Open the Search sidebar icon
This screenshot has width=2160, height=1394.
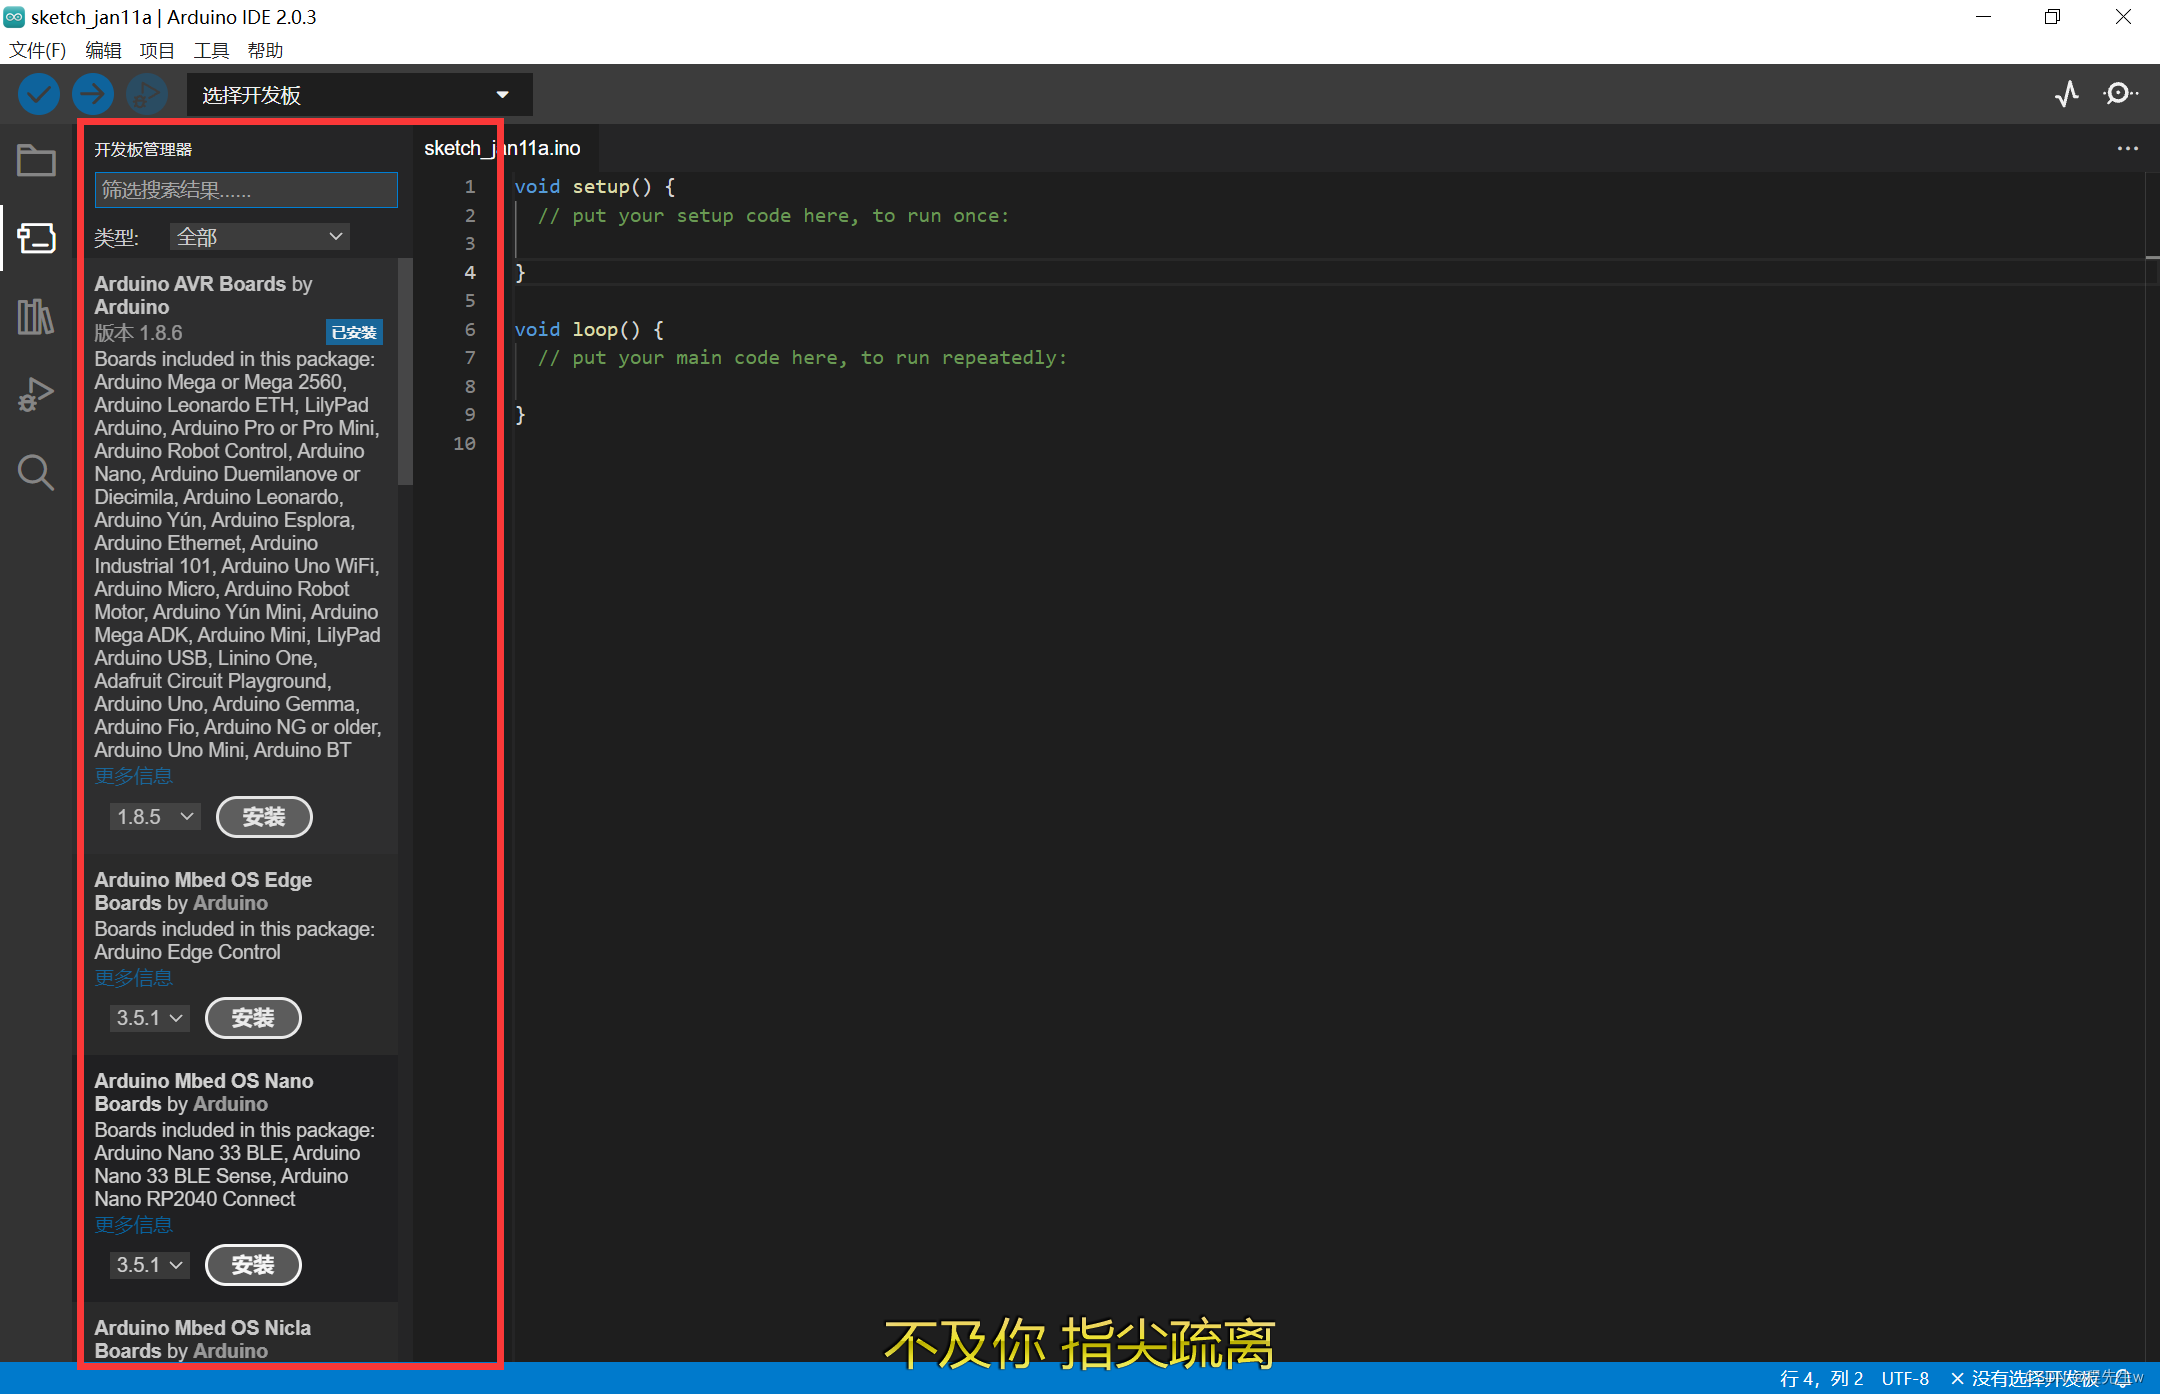point(36,472)
